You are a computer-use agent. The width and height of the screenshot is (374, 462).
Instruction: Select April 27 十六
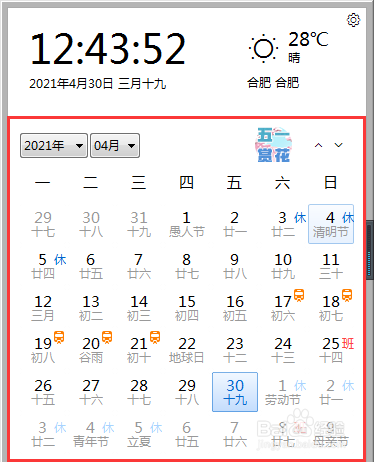click(x=91, y=392)
